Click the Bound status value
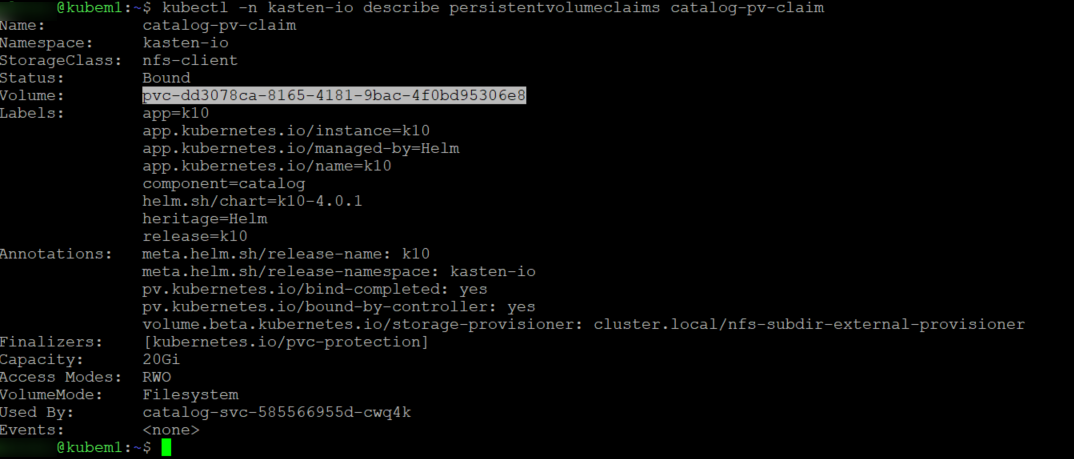Image resolution: width=1074 pixels, height=459 pixels. (166, 78)
